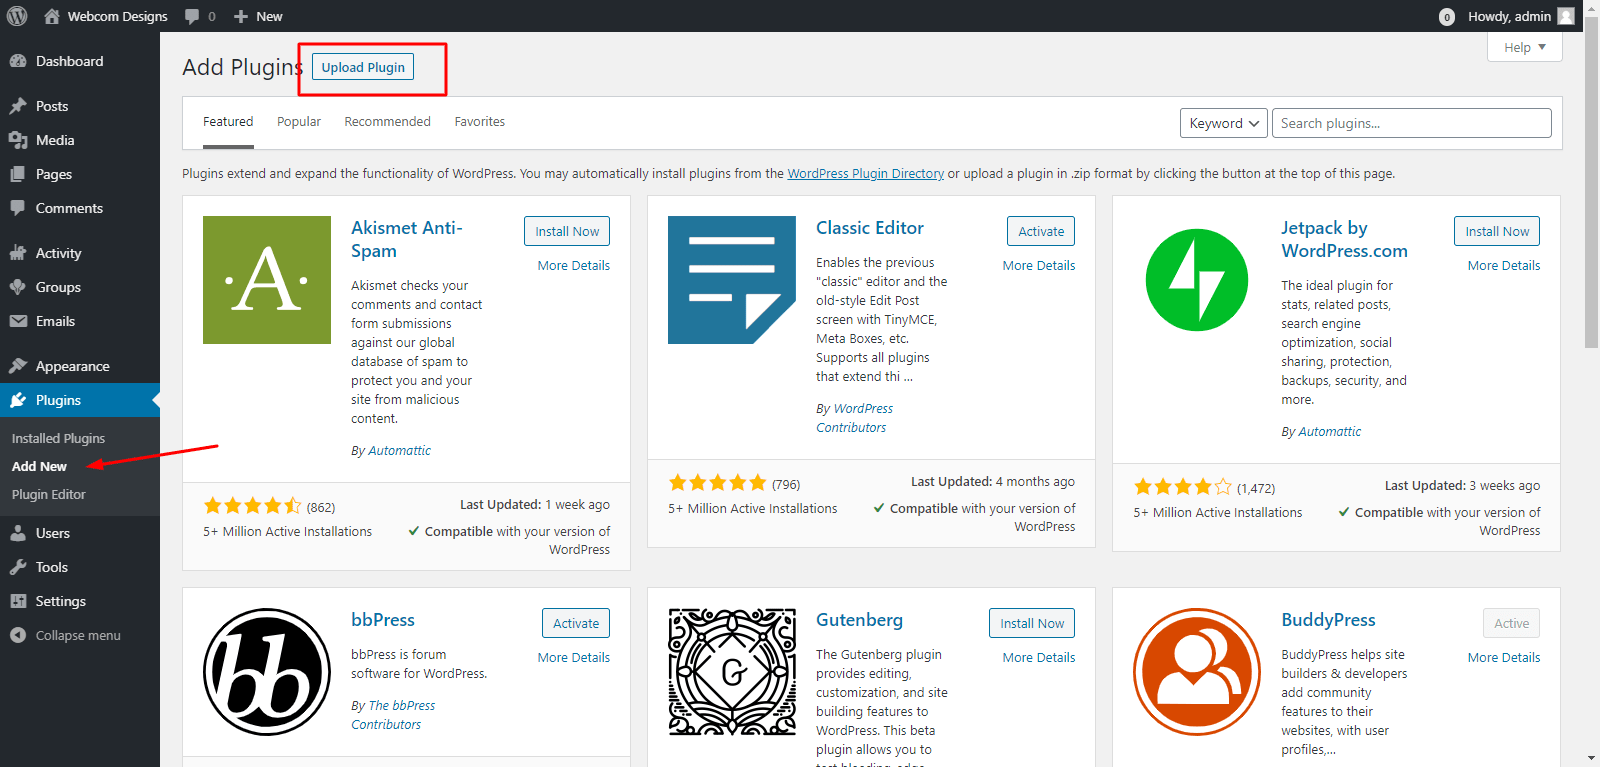Click the Posts pushpin icon
This screenshot has width=1600, height=767.
point(18,106)
